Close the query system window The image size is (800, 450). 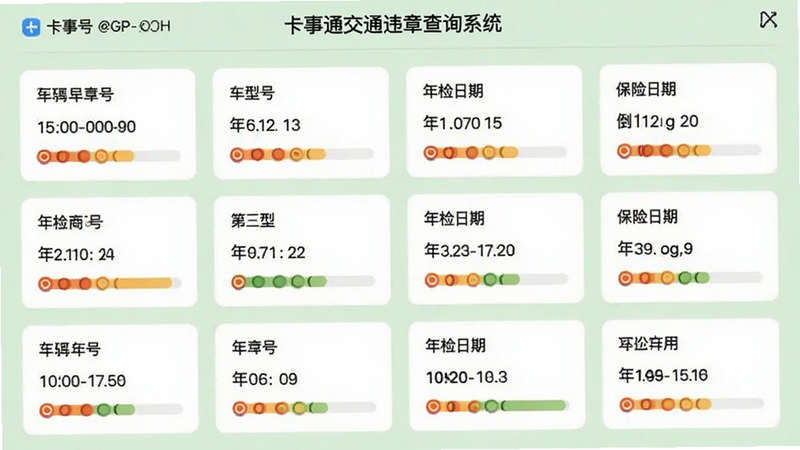(768, 20)
